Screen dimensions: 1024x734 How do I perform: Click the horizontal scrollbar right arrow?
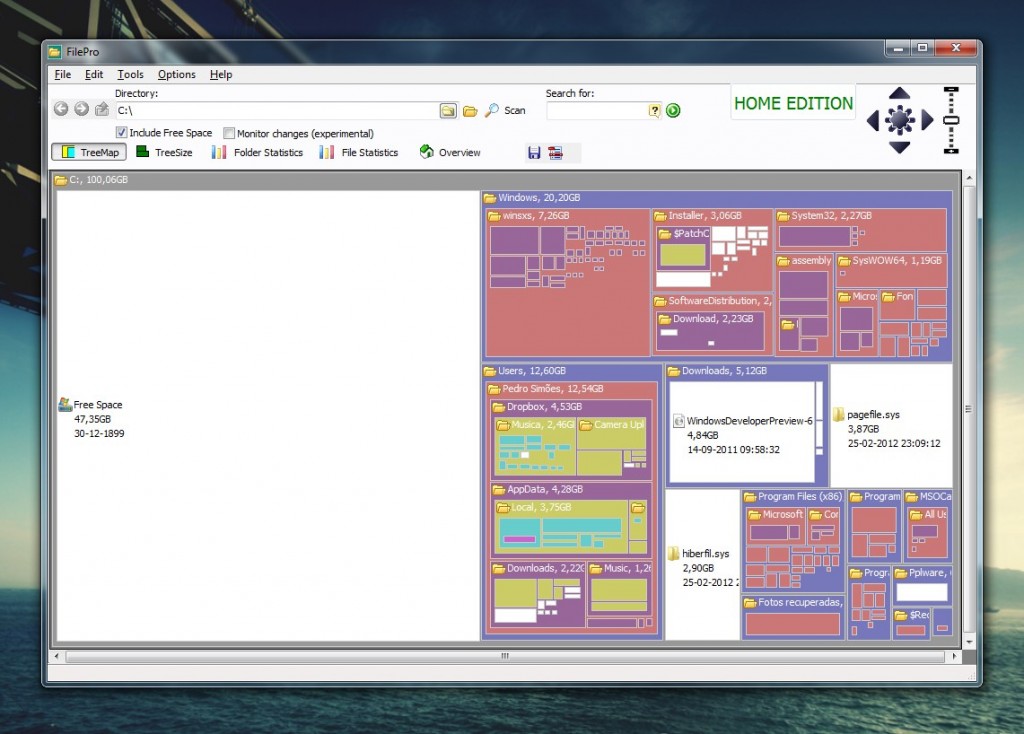954,656
